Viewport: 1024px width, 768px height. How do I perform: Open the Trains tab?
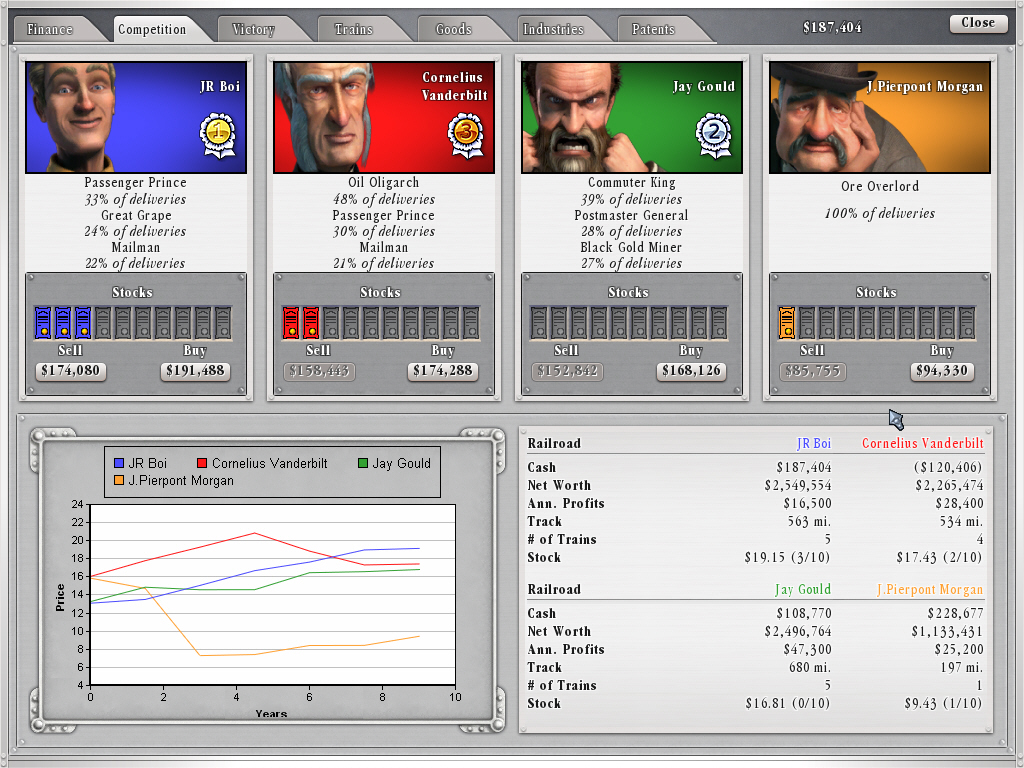353,29
